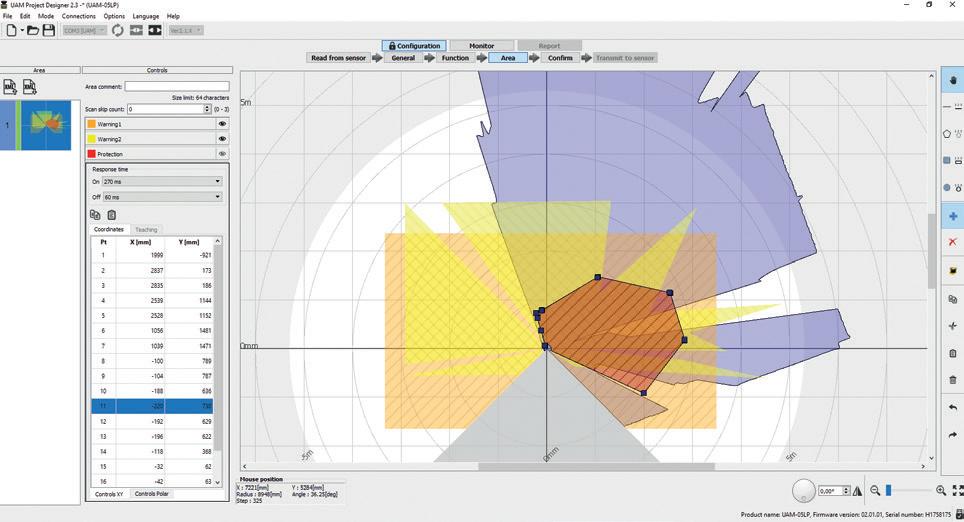Save project with the floppy disk icon
Screen dimensions: 964x522
pyautogui.click(x=49, y=30)
